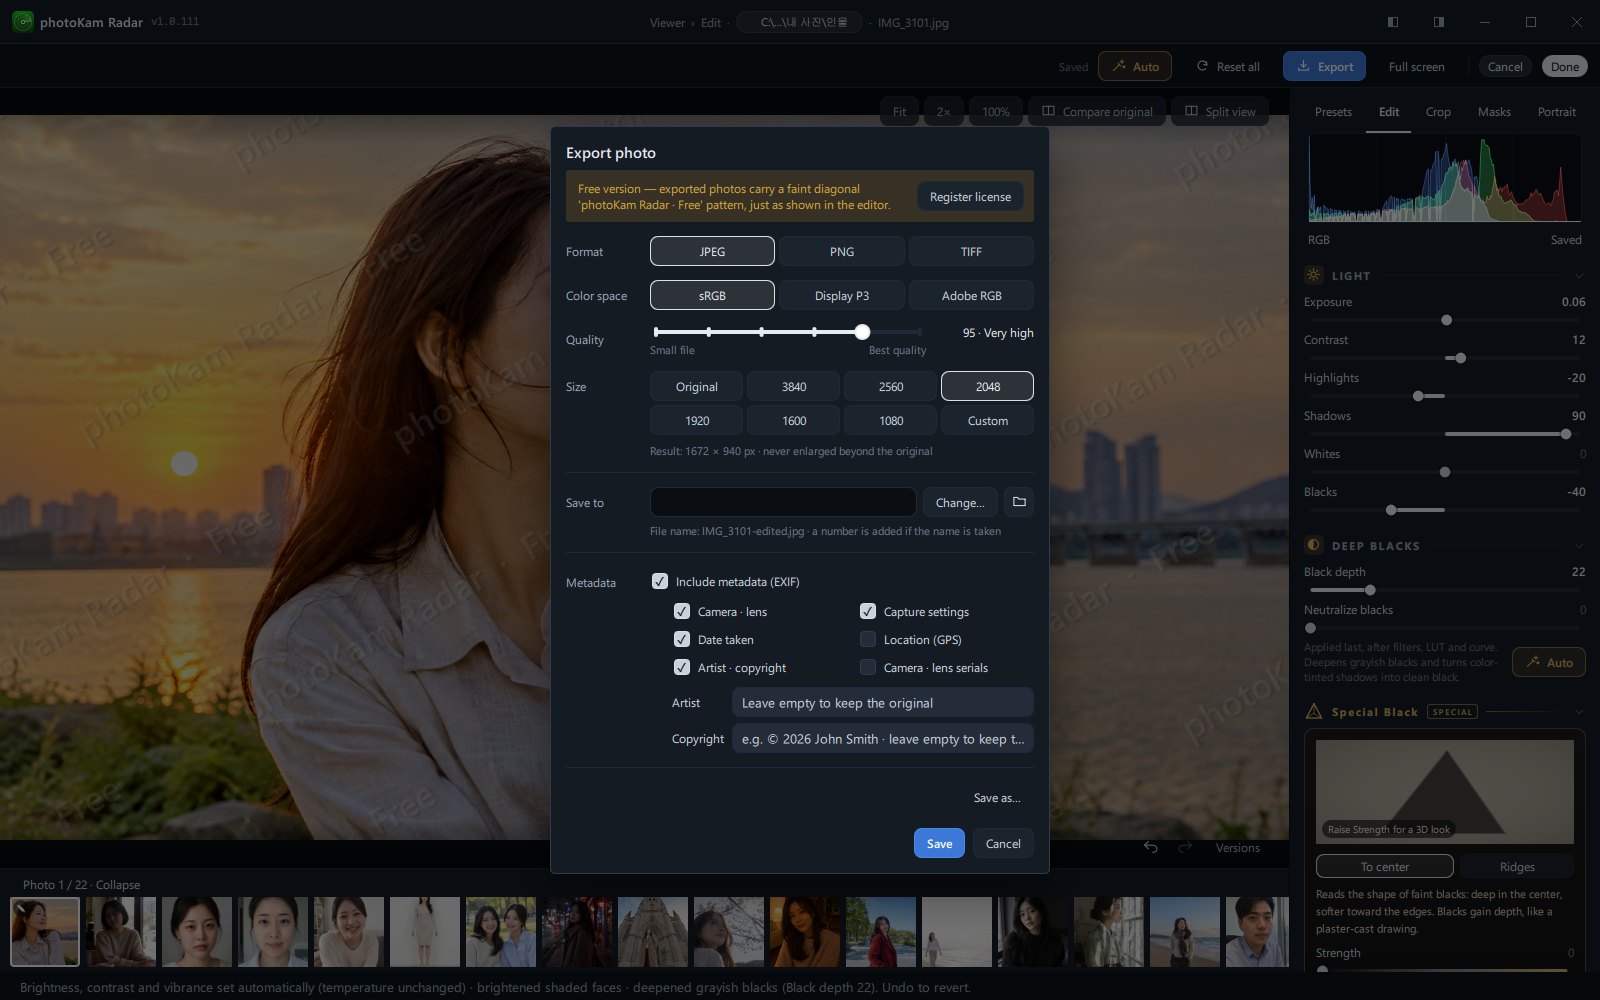This screenshot has height=1000, width=1600.
Task: Select the Custom size option
Action: [987, 421]
